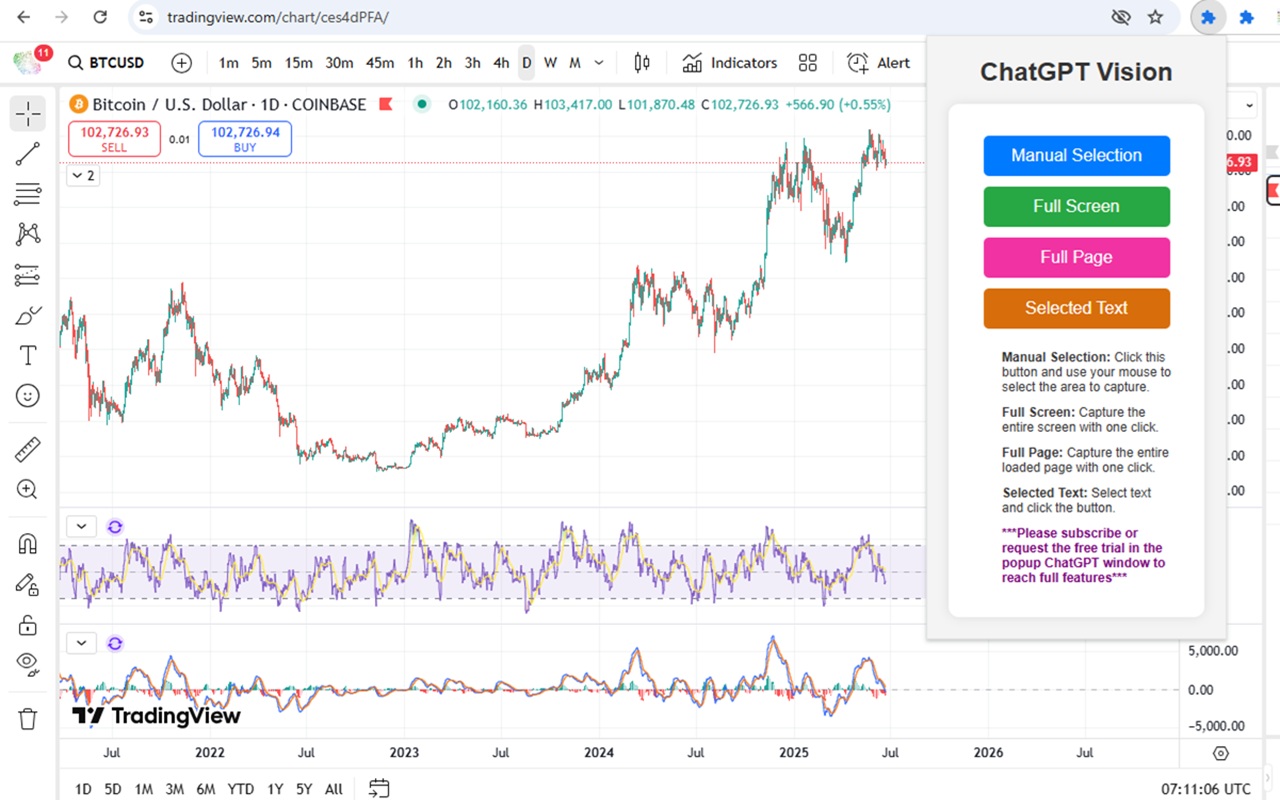Select the ruler measure tool

(x=27, y=449)
